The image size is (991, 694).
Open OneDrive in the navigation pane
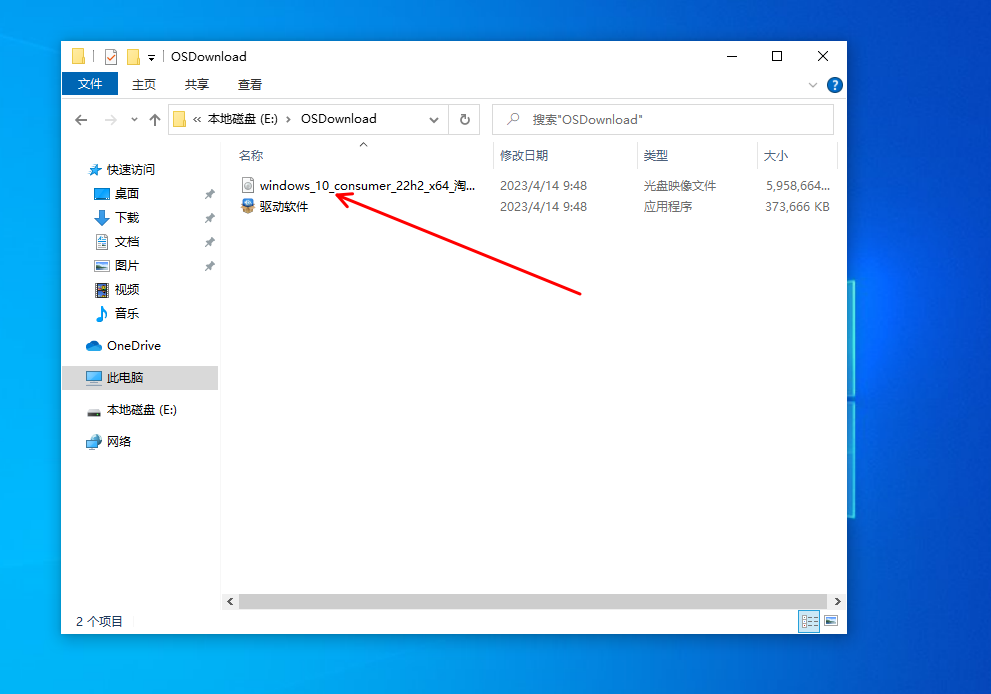pyautogui.click(x=133, y=346)
